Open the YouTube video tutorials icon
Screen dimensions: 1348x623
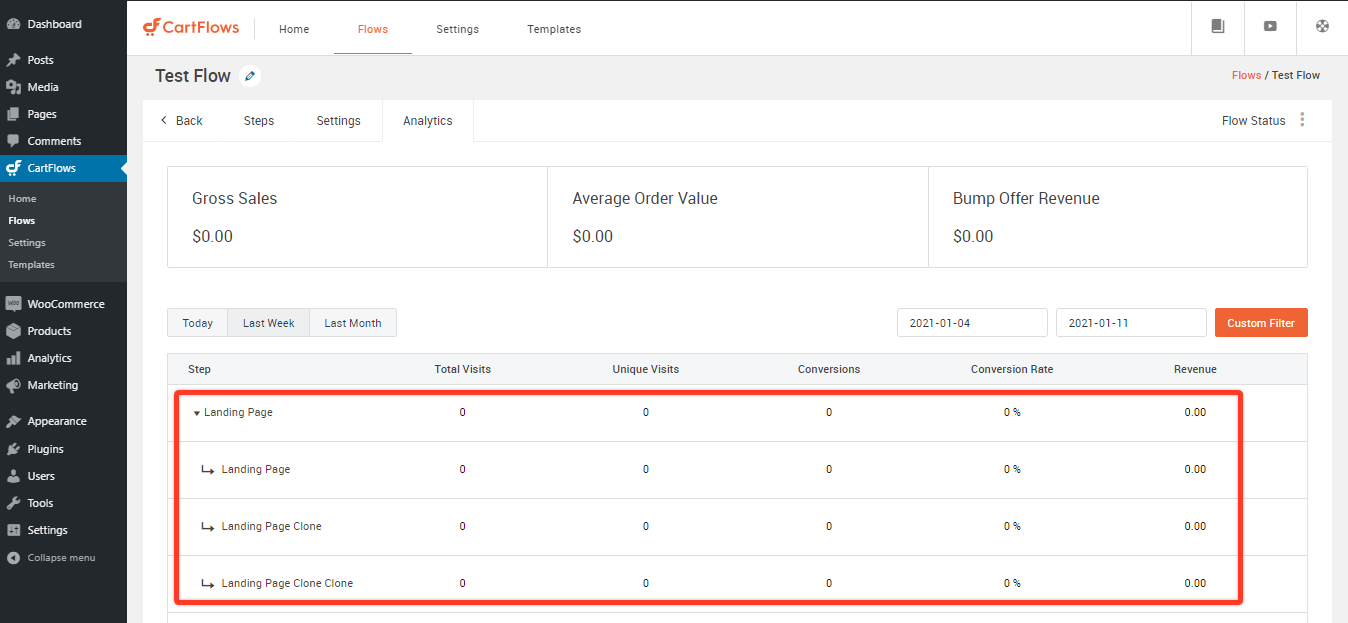click(x=1269, y=27)
